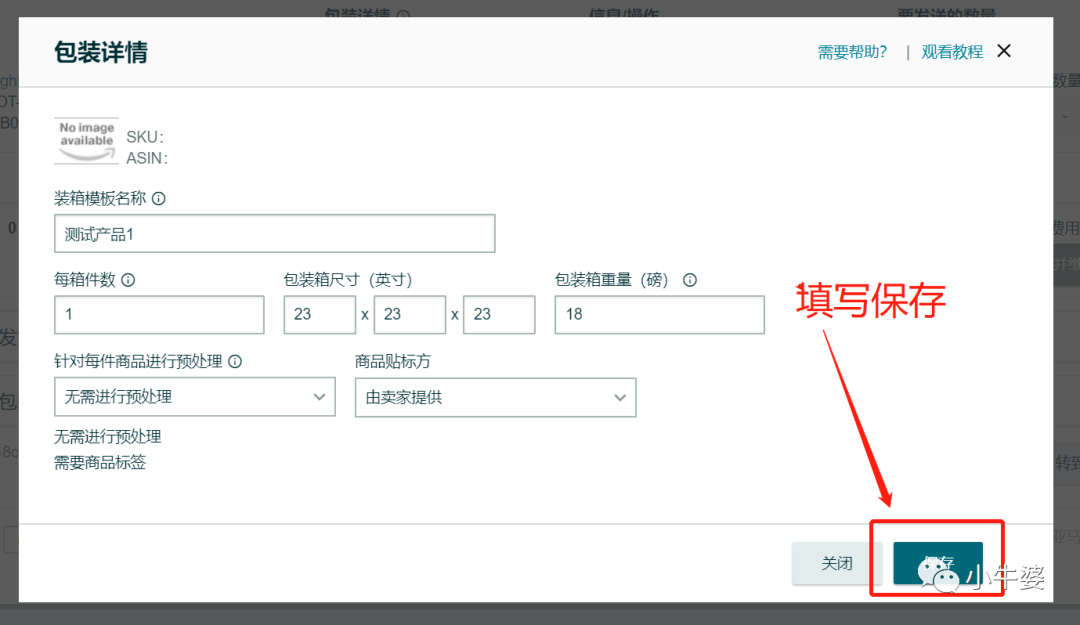Viewport: 1080px width, 625px height.
Task: Open the info icon beside 包装箱重量（磅）
Action: pyautogui.click(x=690, y=280)
